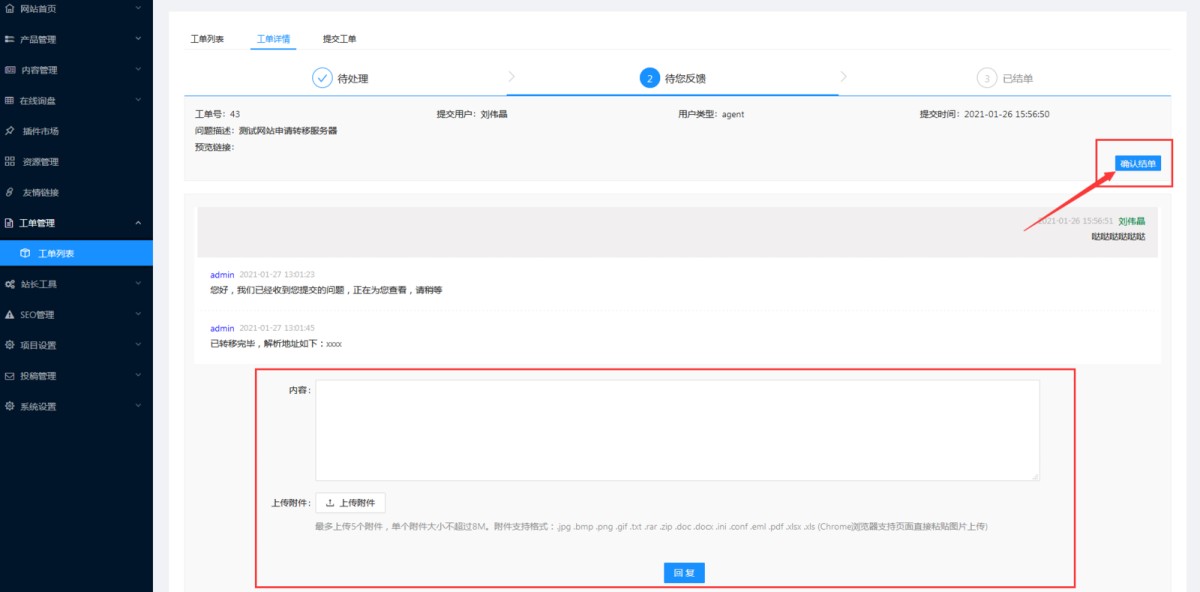
Task: Click the step 3 已结单 circle
Action: click(x=986, y=78)
